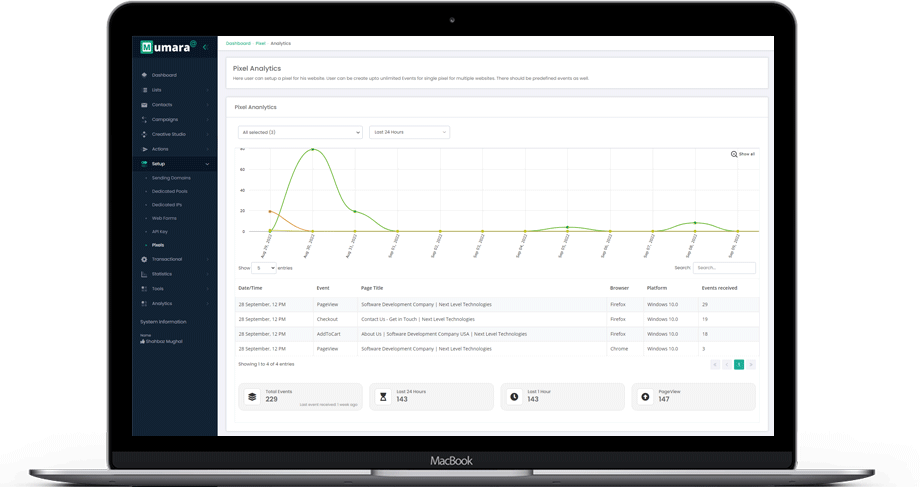Select the API Key submenu item
920x487 pixels.
tap(159, 232)
